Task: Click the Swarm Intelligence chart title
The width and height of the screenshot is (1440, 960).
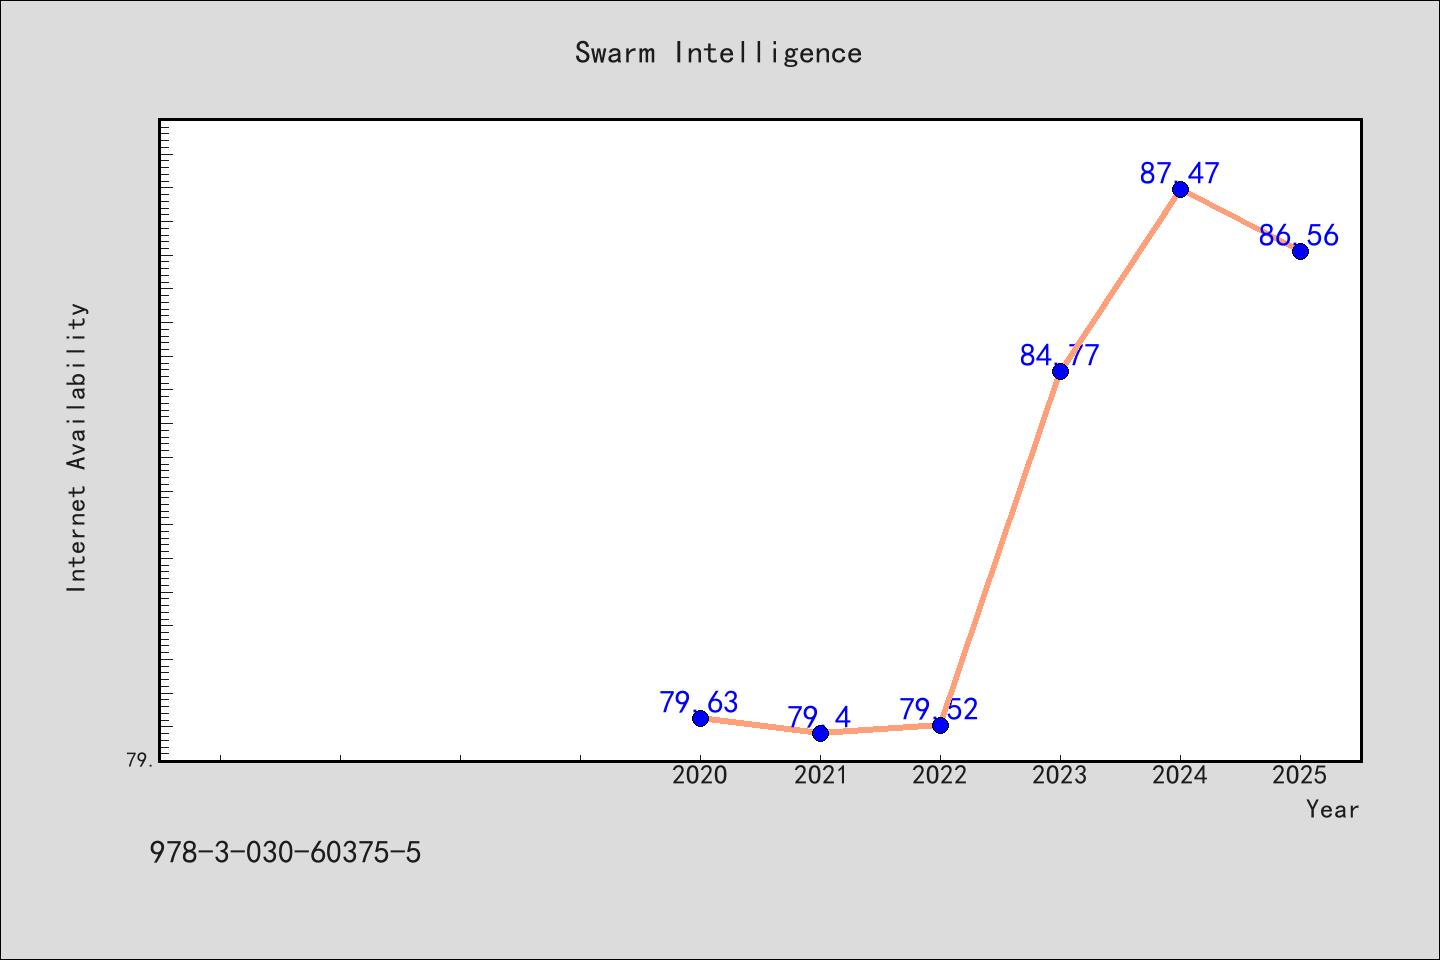Action: coord(718,53)
